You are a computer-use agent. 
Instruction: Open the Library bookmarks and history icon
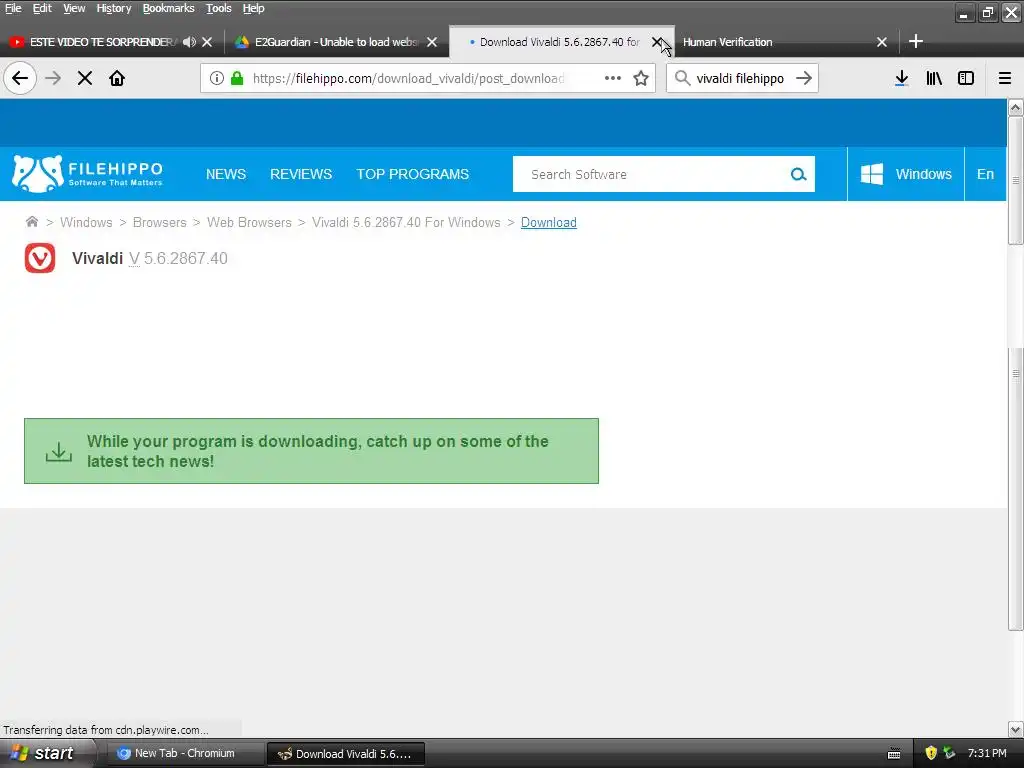tap(934, 78)
